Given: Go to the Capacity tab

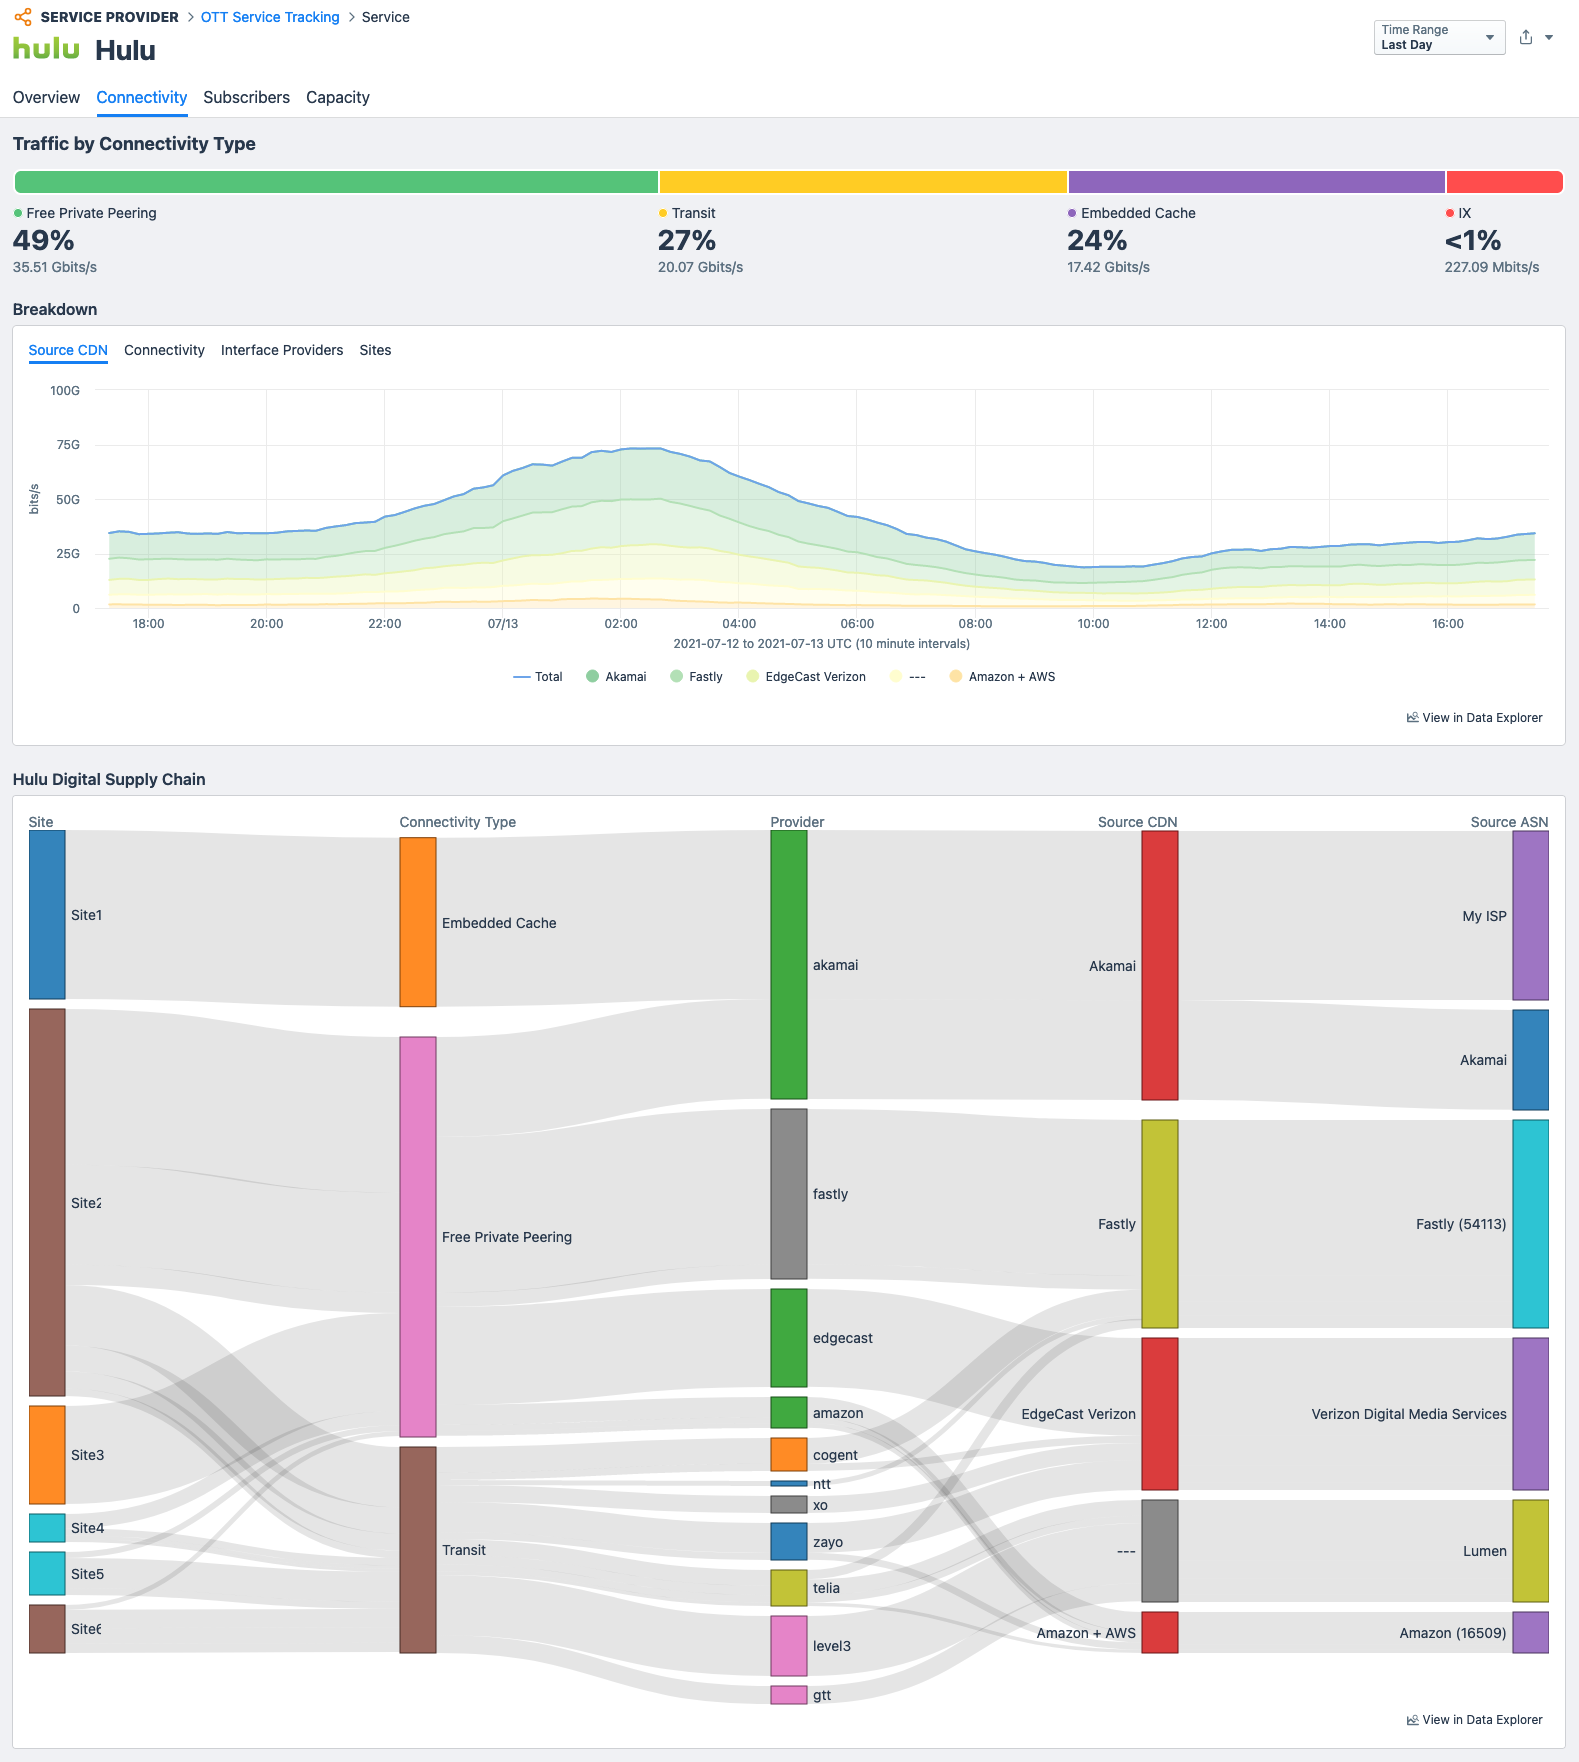Looking at the screenshot, I should (338, 97).
